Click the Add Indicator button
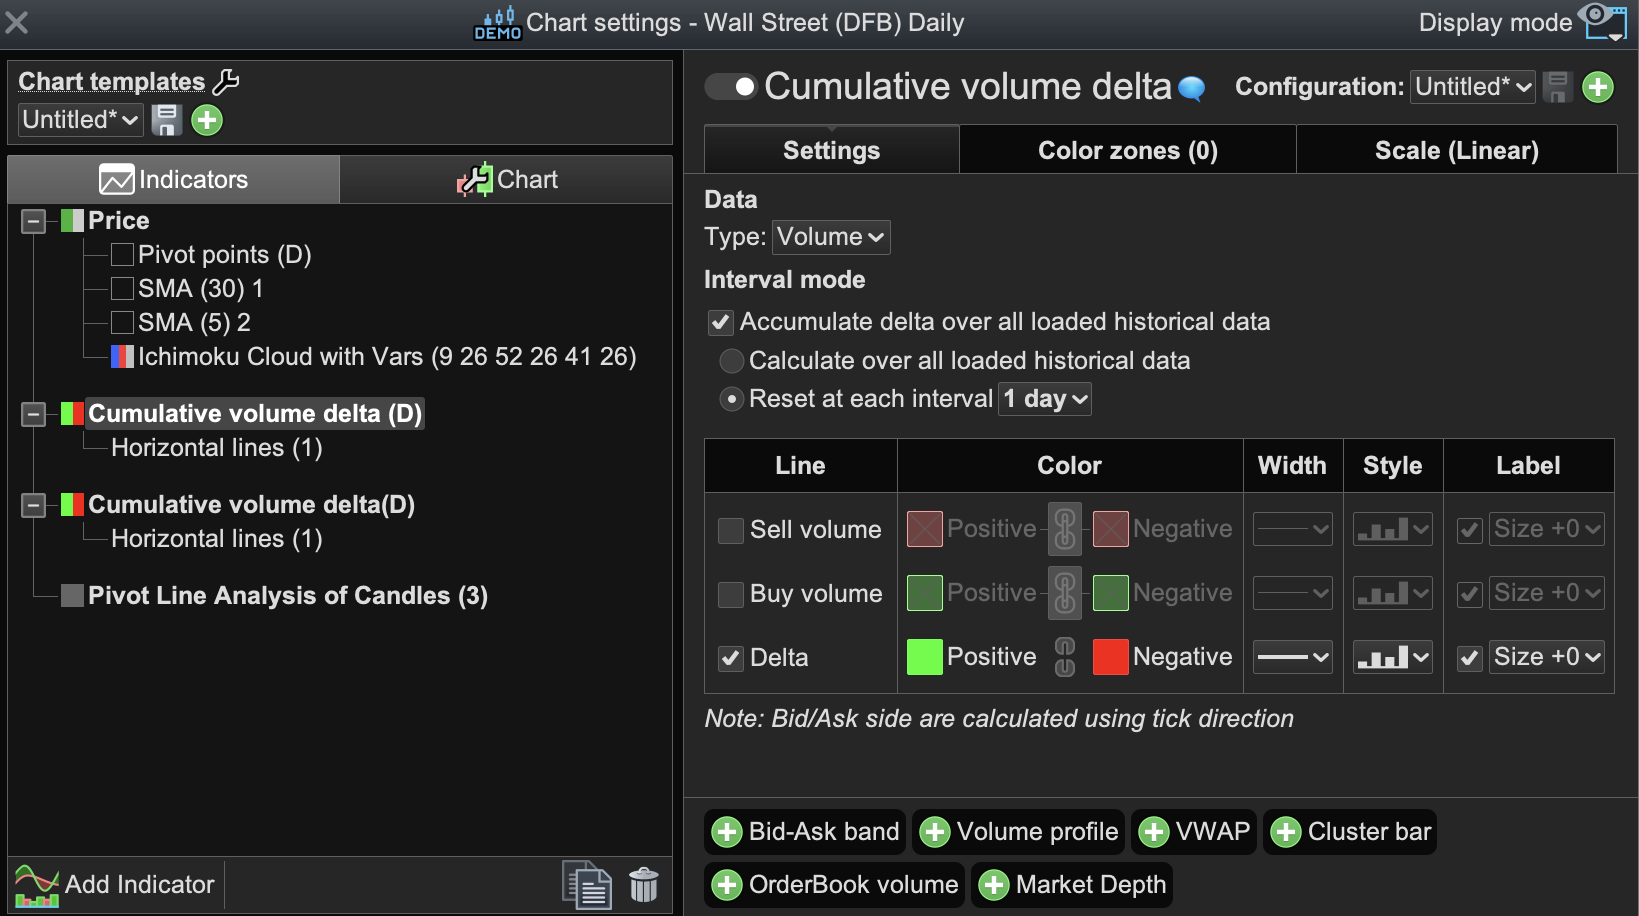This screenshot has width=1639, height=916. pos(116,885)
